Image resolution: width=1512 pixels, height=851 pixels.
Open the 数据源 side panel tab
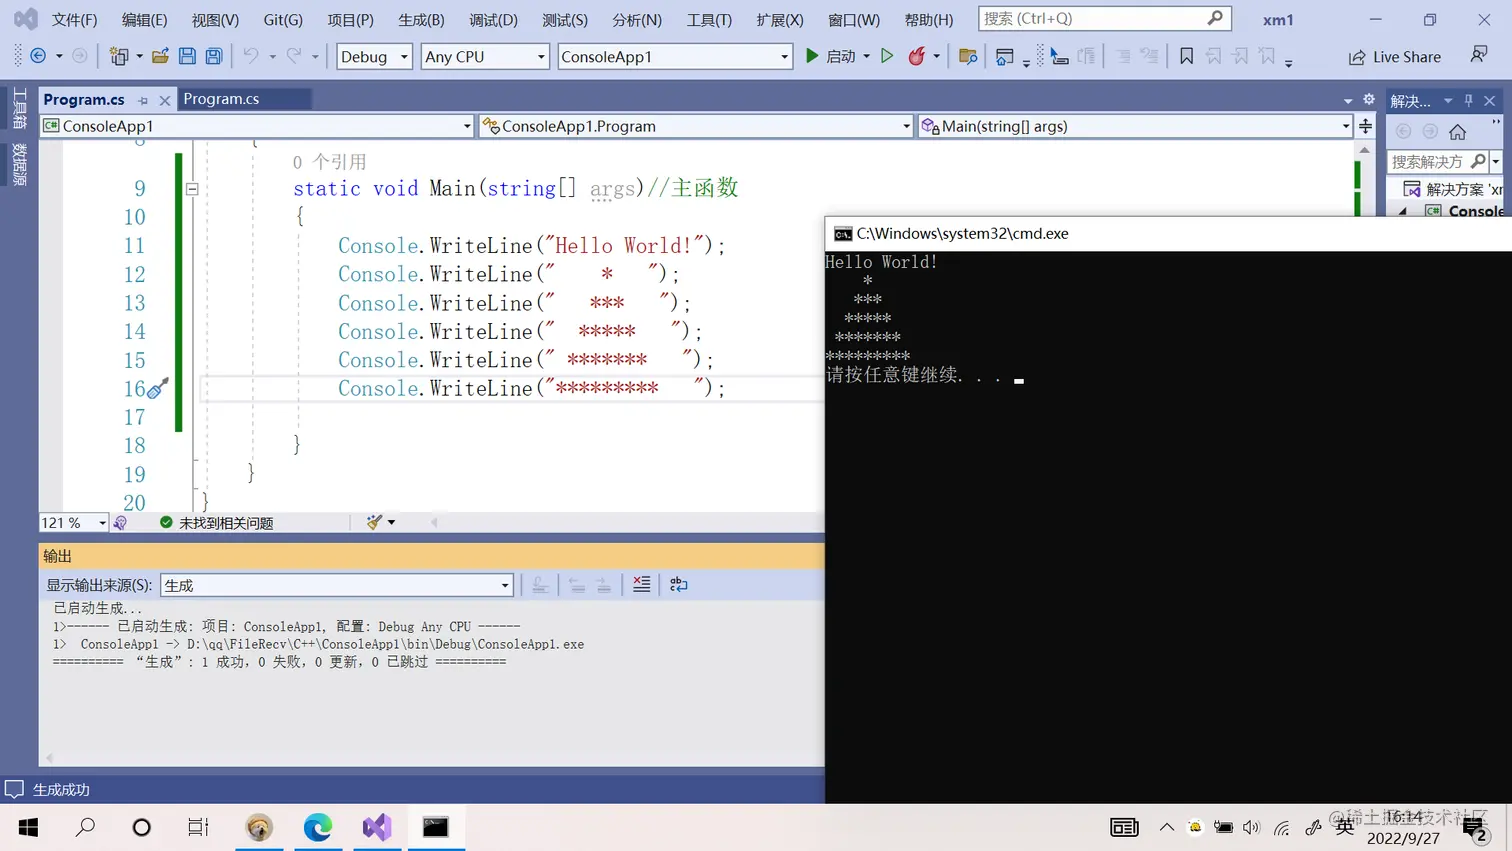[20, 164]
